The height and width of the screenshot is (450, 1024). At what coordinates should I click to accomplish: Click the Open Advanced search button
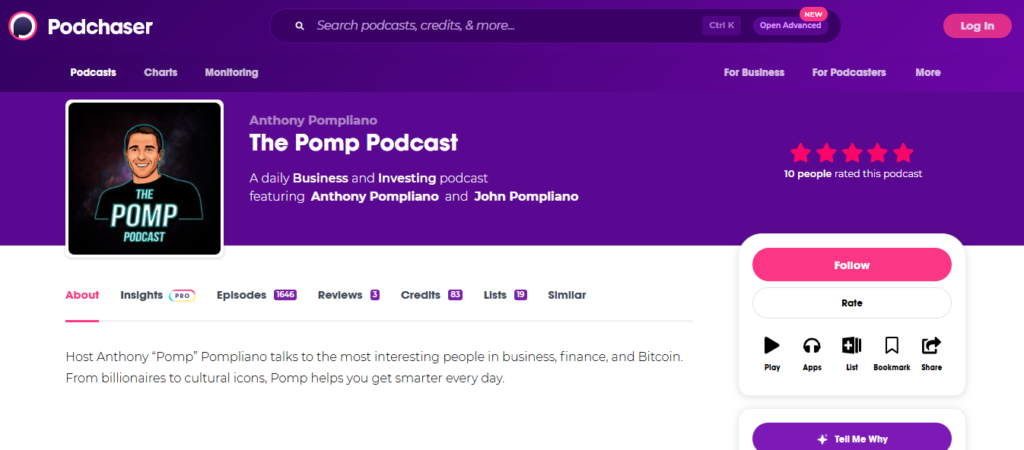(x=790, y=25)
